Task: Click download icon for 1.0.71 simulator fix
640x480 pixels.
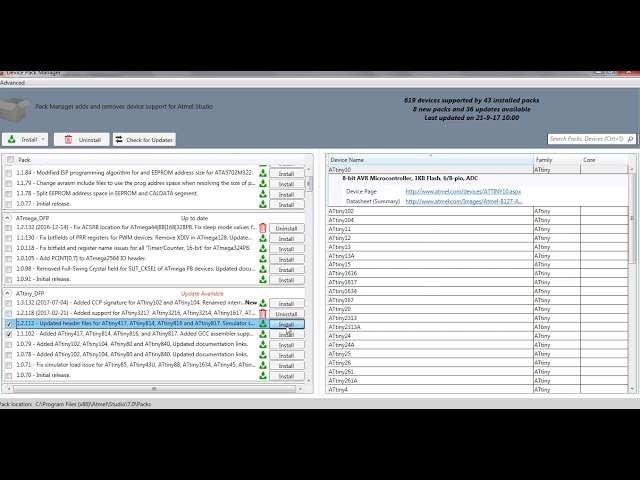Action: coord(263,365)
